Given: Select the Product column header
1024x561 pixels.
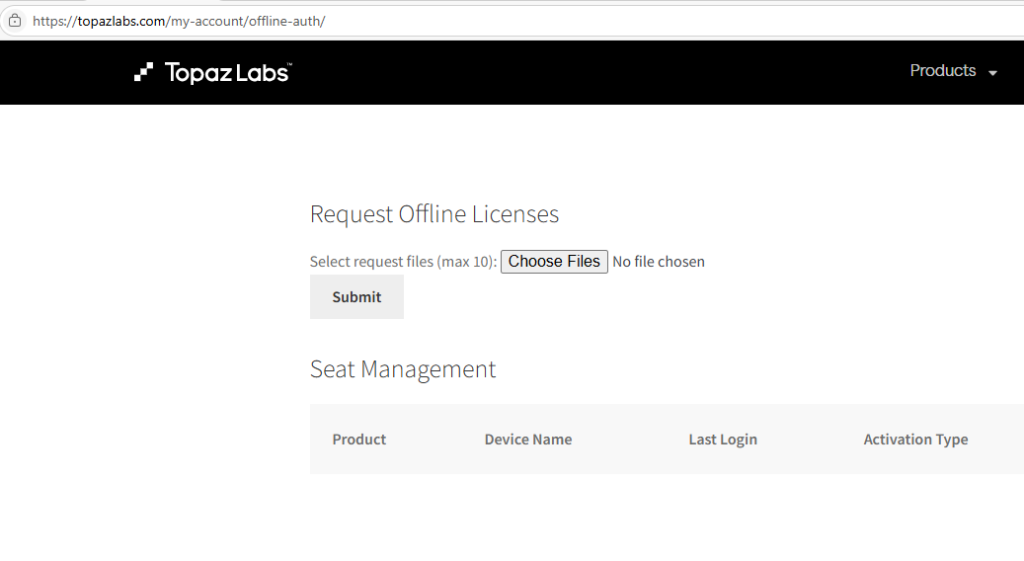Looking at the screenshot, I should (x=359, y=440).
